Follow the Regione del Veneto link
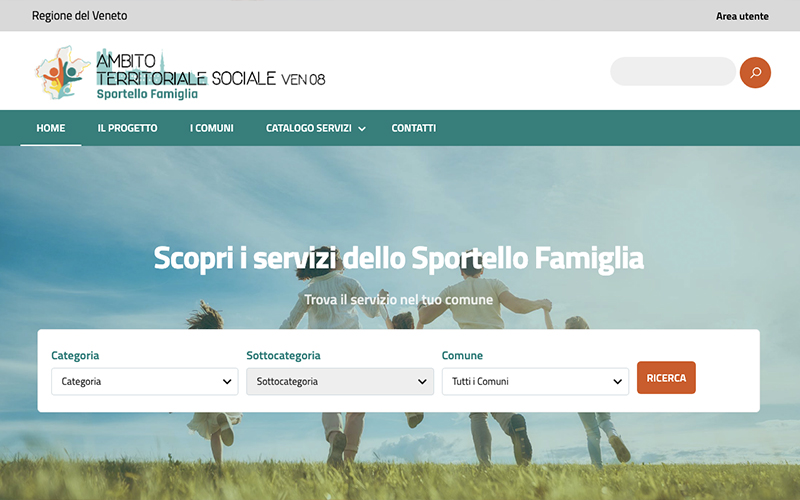 (x=80, y=16)
